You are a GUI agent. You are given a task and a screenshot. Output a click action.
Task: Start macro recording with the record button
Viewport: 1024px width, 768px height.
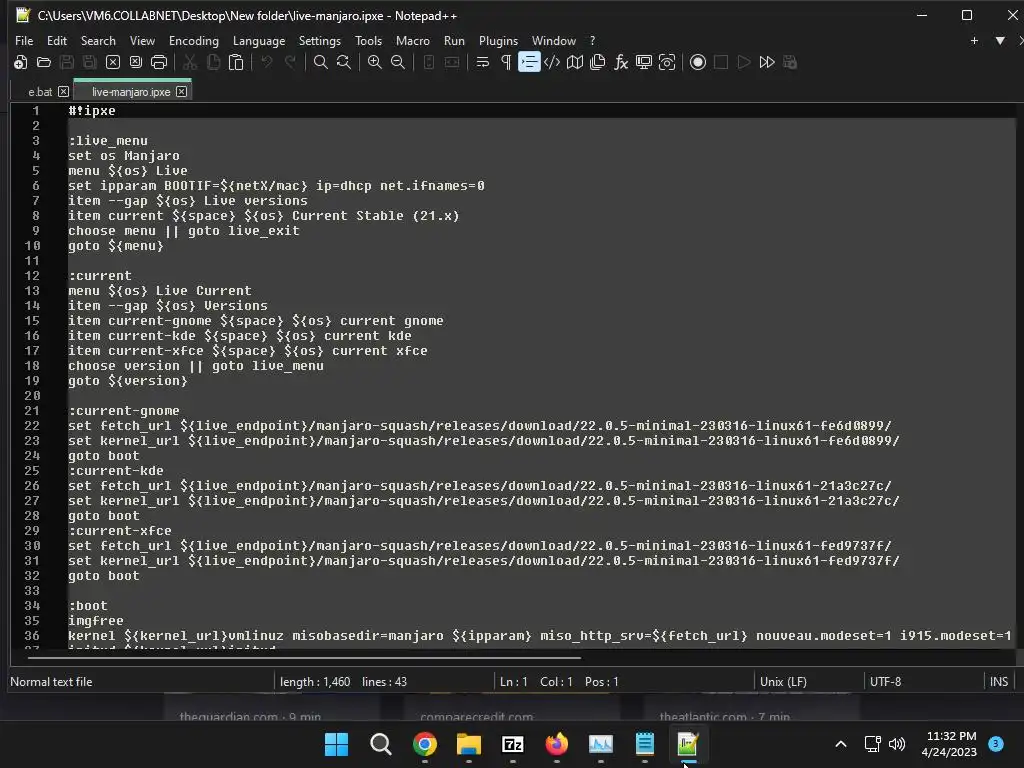[x=698, y=62]
